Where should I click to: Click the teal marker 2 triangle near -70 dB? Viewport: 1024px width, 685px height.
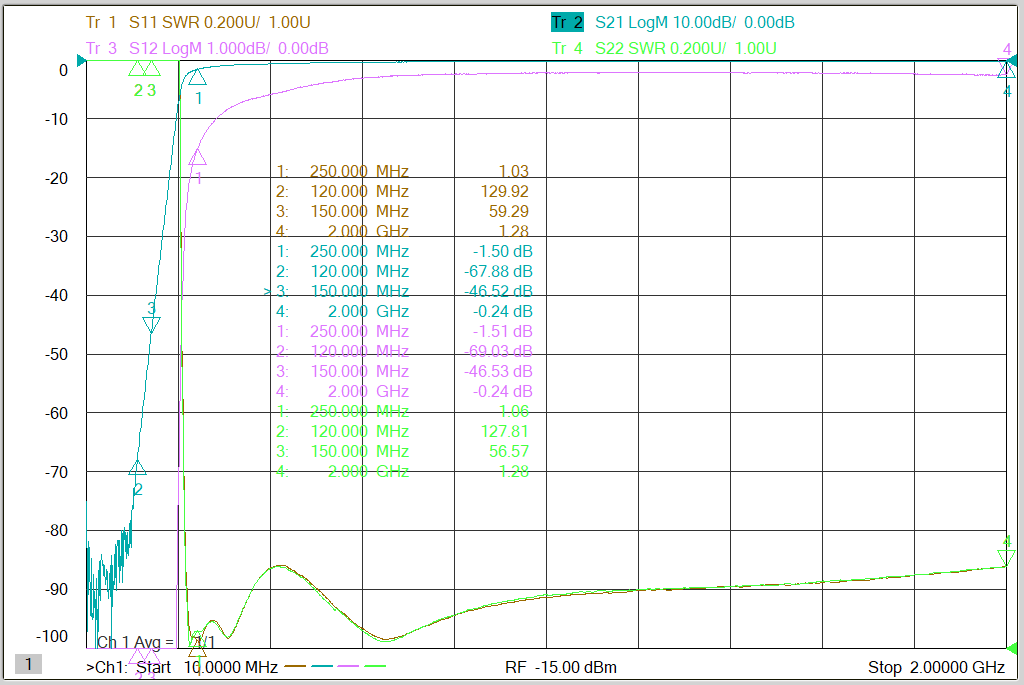pyautogui.click(x=137, y=468)
